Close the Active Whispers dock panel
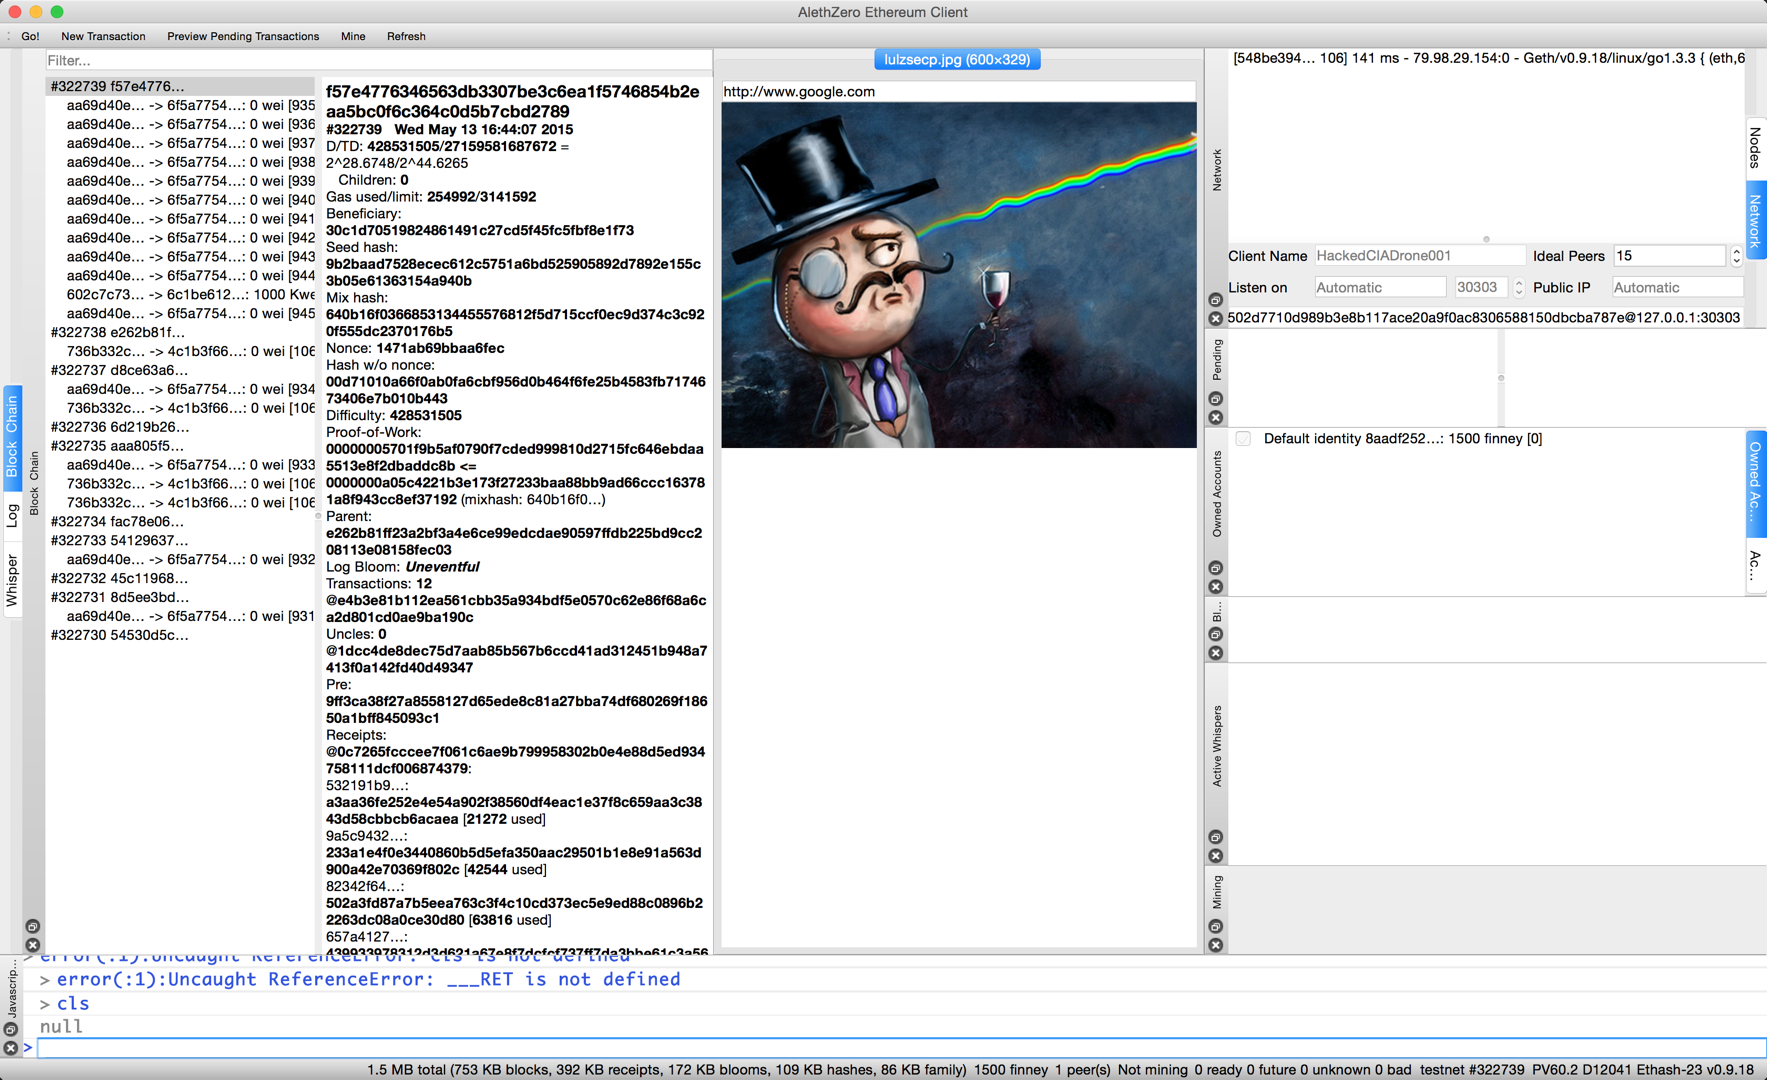 (x=1216, y=855)
